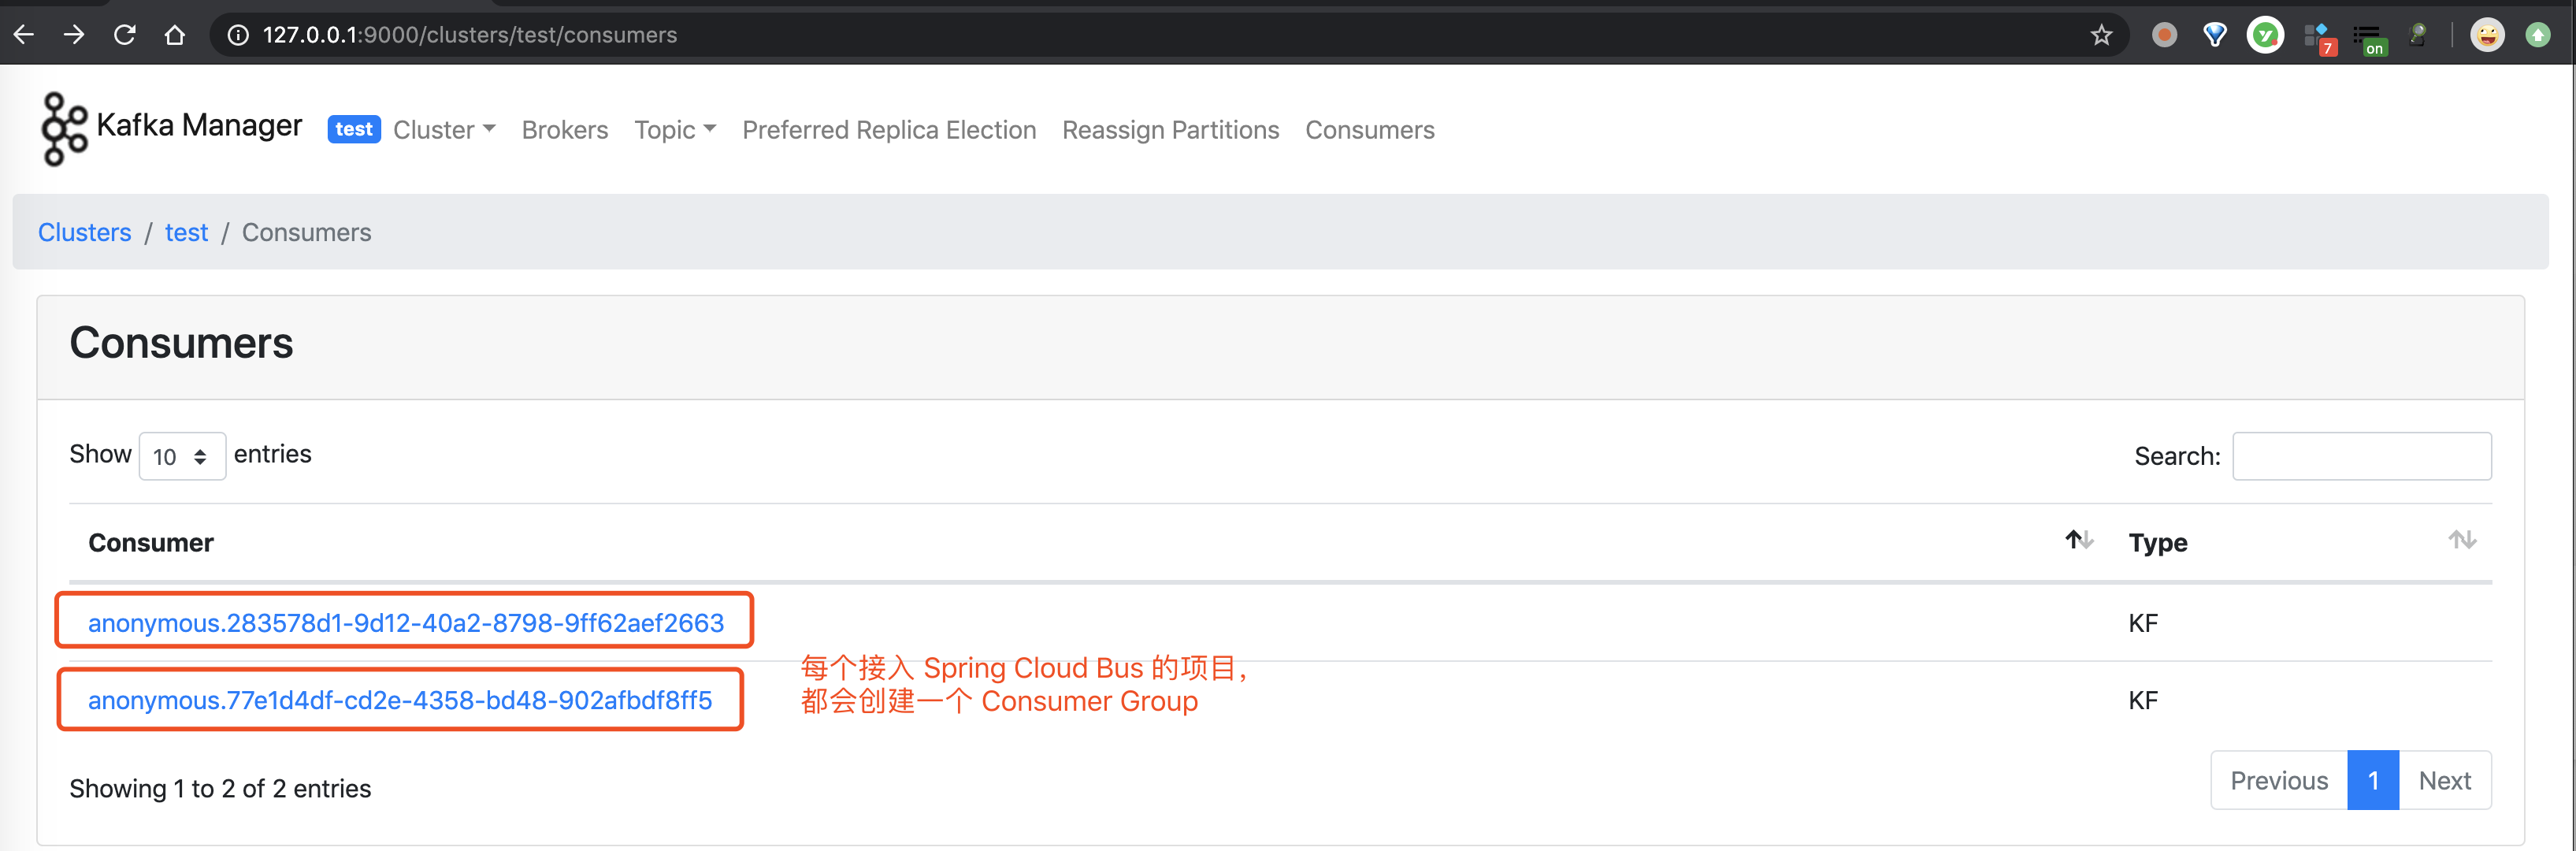Open the Cluster dropdown menu

click(x=443, y=130)
